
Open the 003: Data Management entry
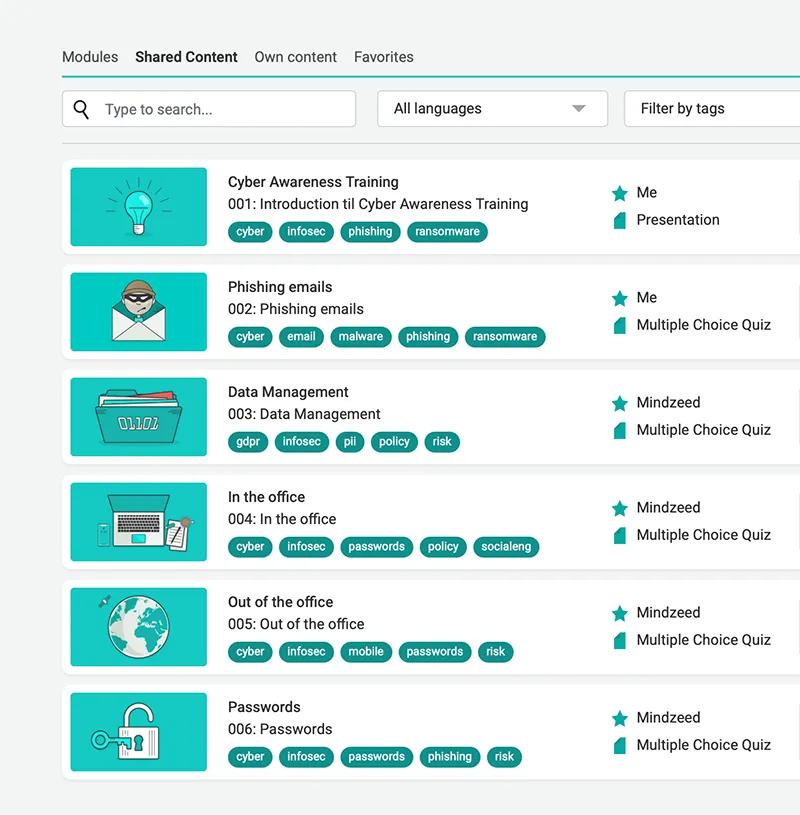304,414
